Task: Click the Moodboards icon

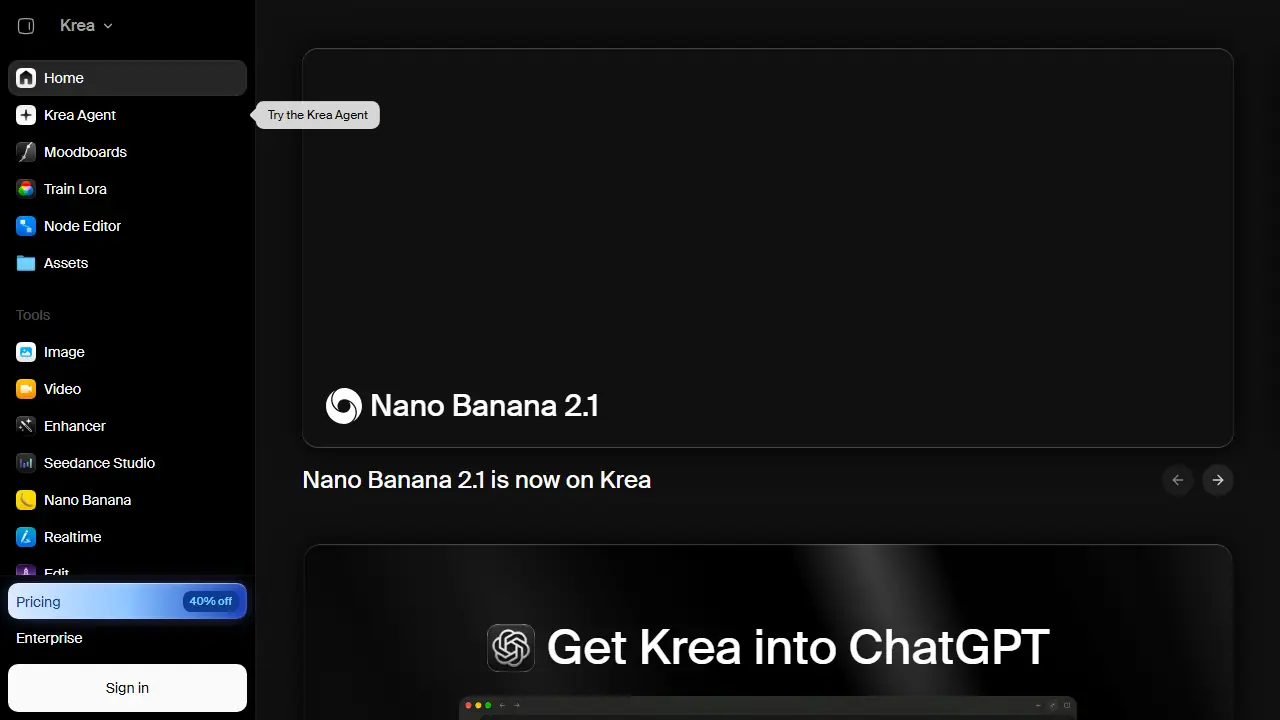Action: tap(26, 152)
